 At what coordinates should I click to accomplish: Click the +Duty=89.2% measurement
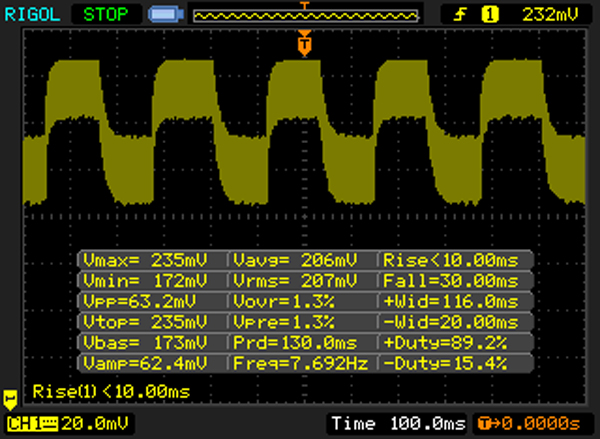point(445,343)
